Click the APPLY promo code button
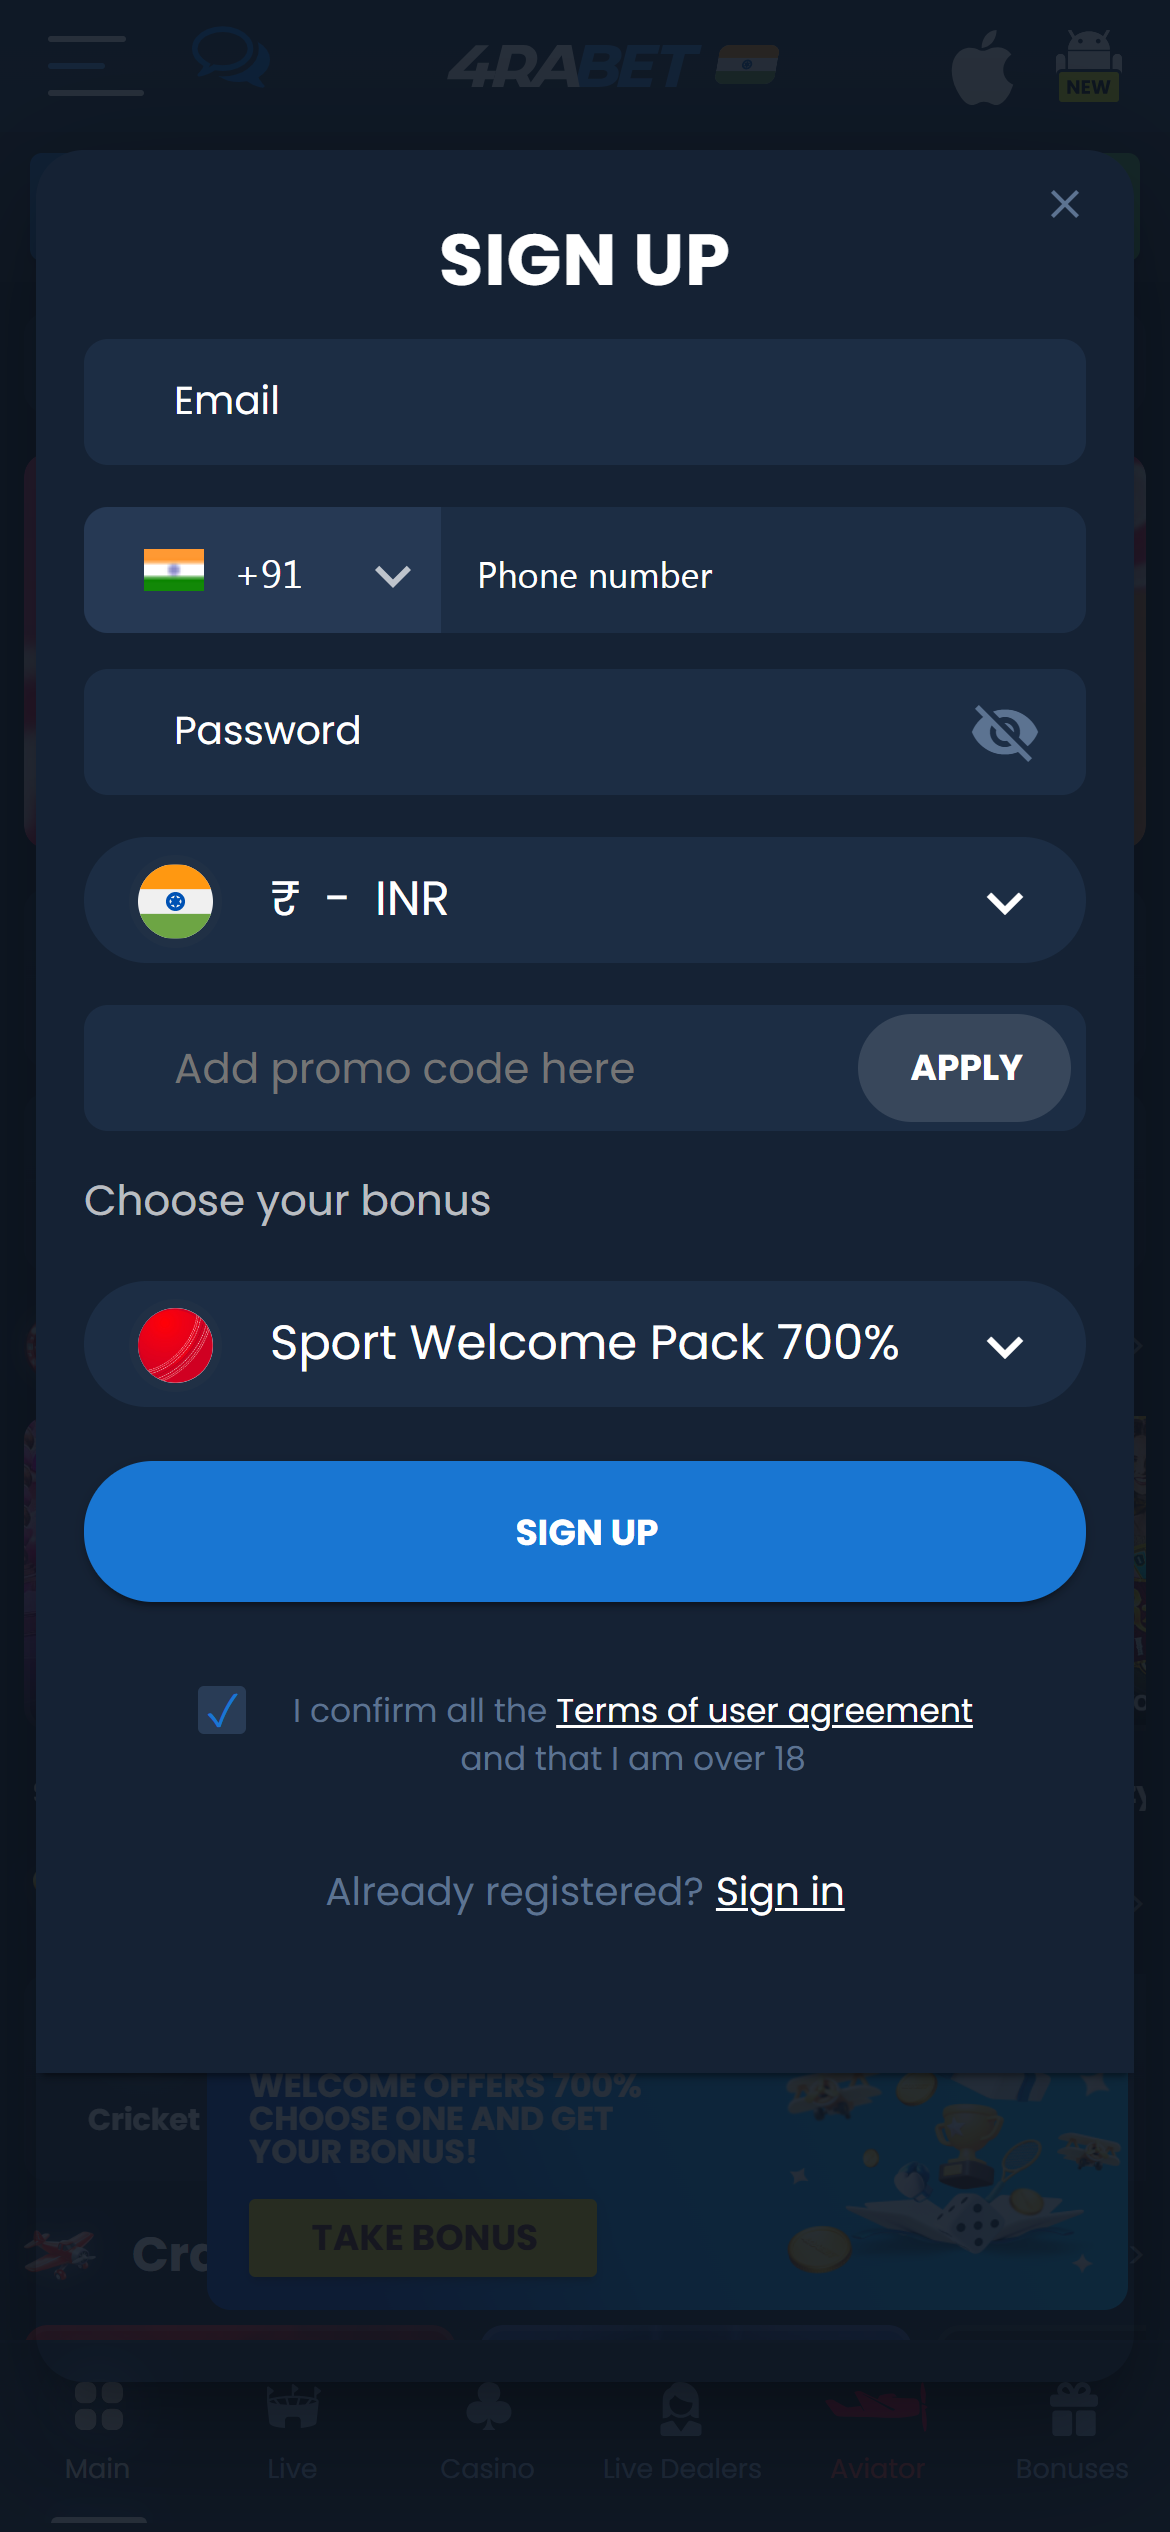Viewport: 1170px width, 2532px height. [965, 1068]
